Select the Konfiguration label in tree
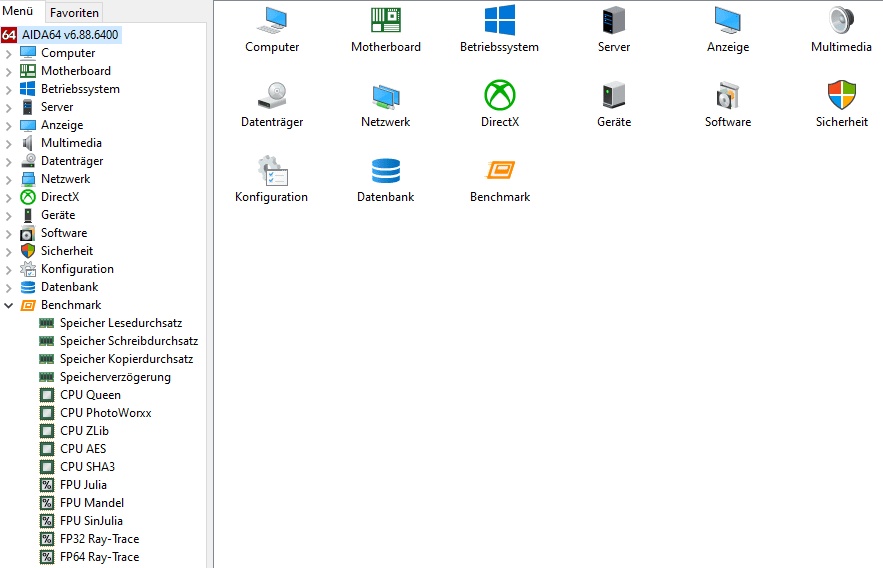Image resolution: width=883 pixels, height=568 pixels. (x=77, y=269)
